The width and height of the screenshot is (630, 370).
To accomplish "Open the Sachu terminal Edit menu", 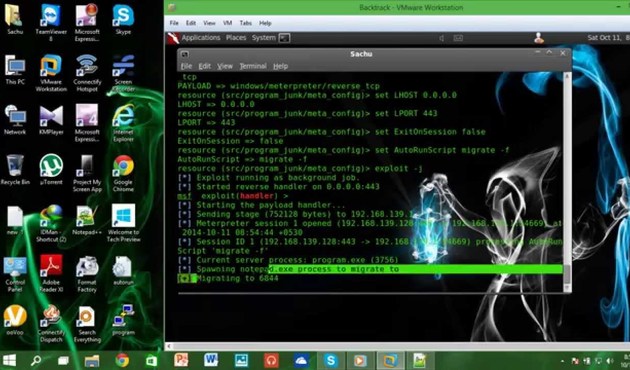I will 205,66.
